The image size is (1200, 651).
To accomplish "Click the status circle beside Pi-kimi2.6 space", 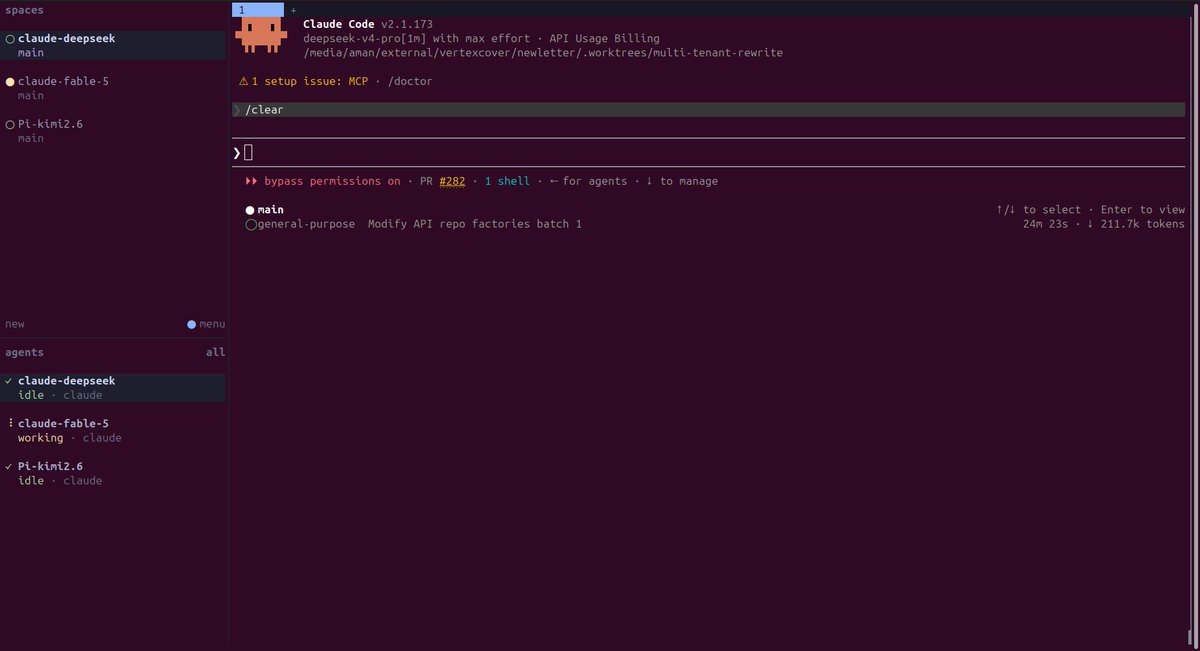I will [x=10, y=124].
